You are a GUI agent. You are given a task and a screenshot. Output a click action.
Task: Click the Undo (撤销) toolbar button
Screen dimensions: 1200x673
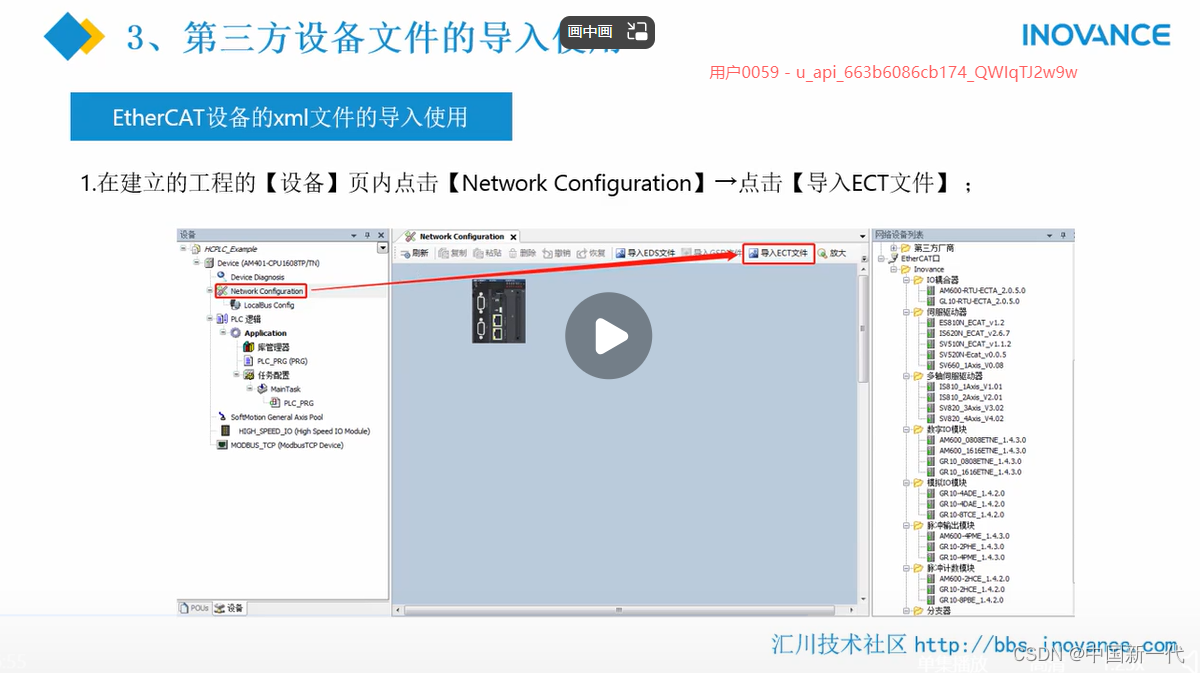pyautogui.click(x=556, y=253)
